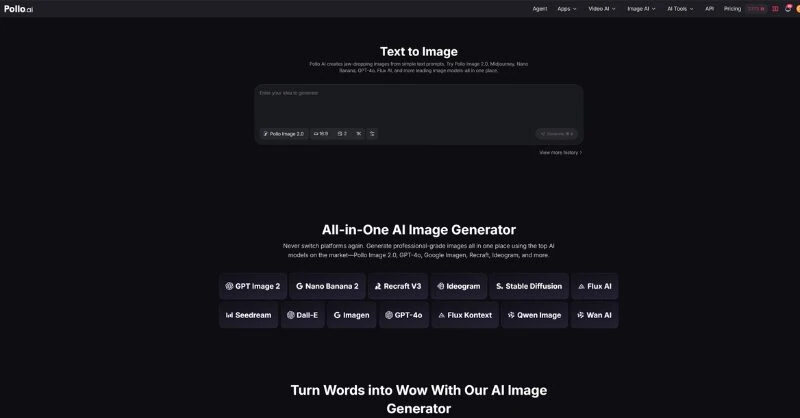This screenshot has width=800, height=418.
Task: Click the 'All-in-One AI Image Generator' heading
Action: pyautogui.click(x=418, y=230)
